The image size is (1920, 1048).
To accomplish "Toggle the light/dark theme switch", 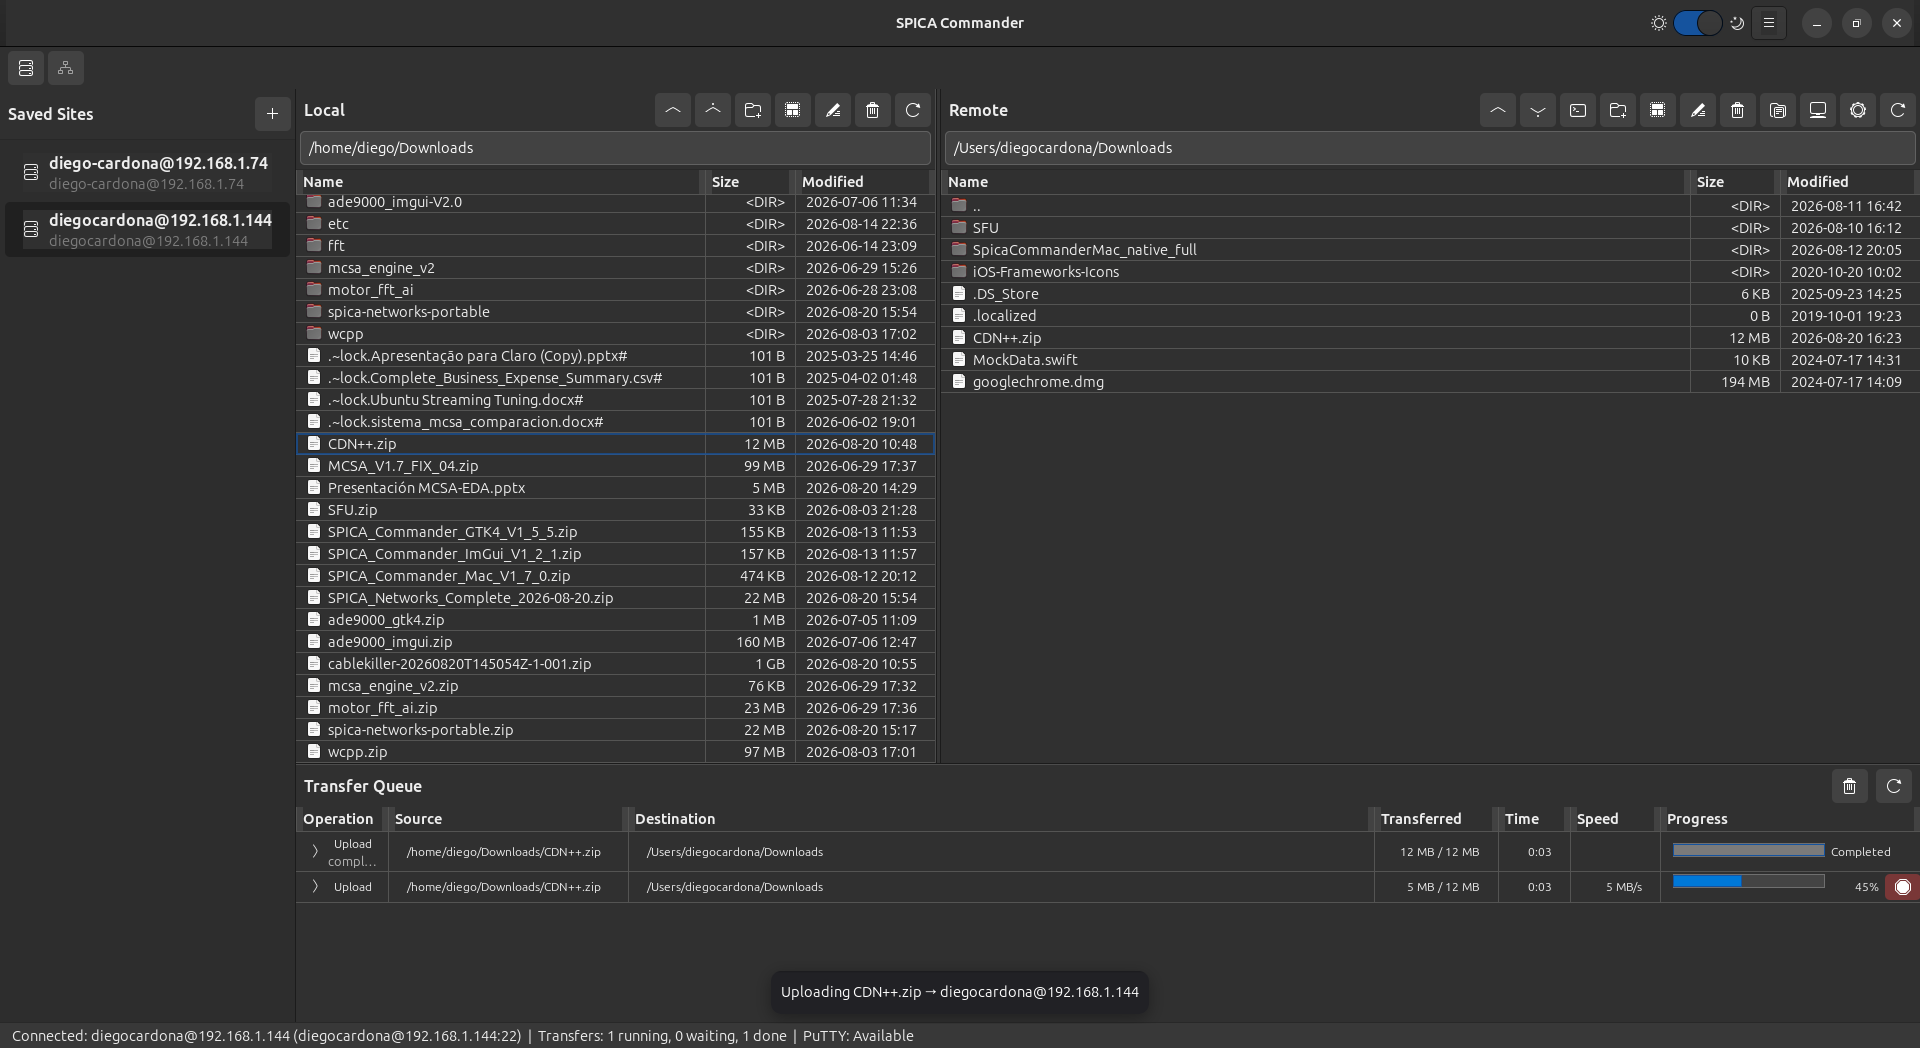I will 1698,23.
